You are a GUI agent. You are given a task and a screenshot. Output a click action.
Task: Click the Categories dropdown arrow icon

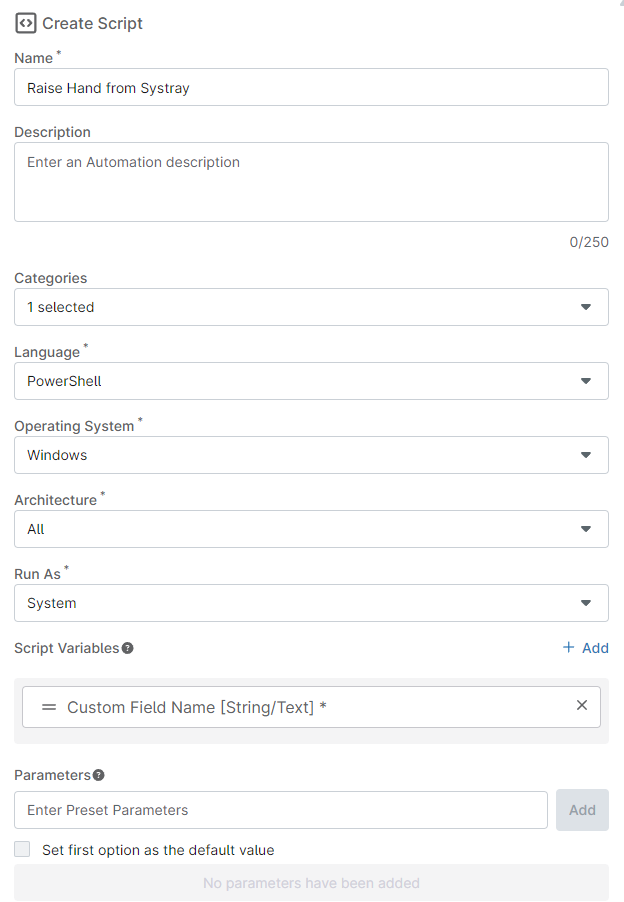(586, 307)
